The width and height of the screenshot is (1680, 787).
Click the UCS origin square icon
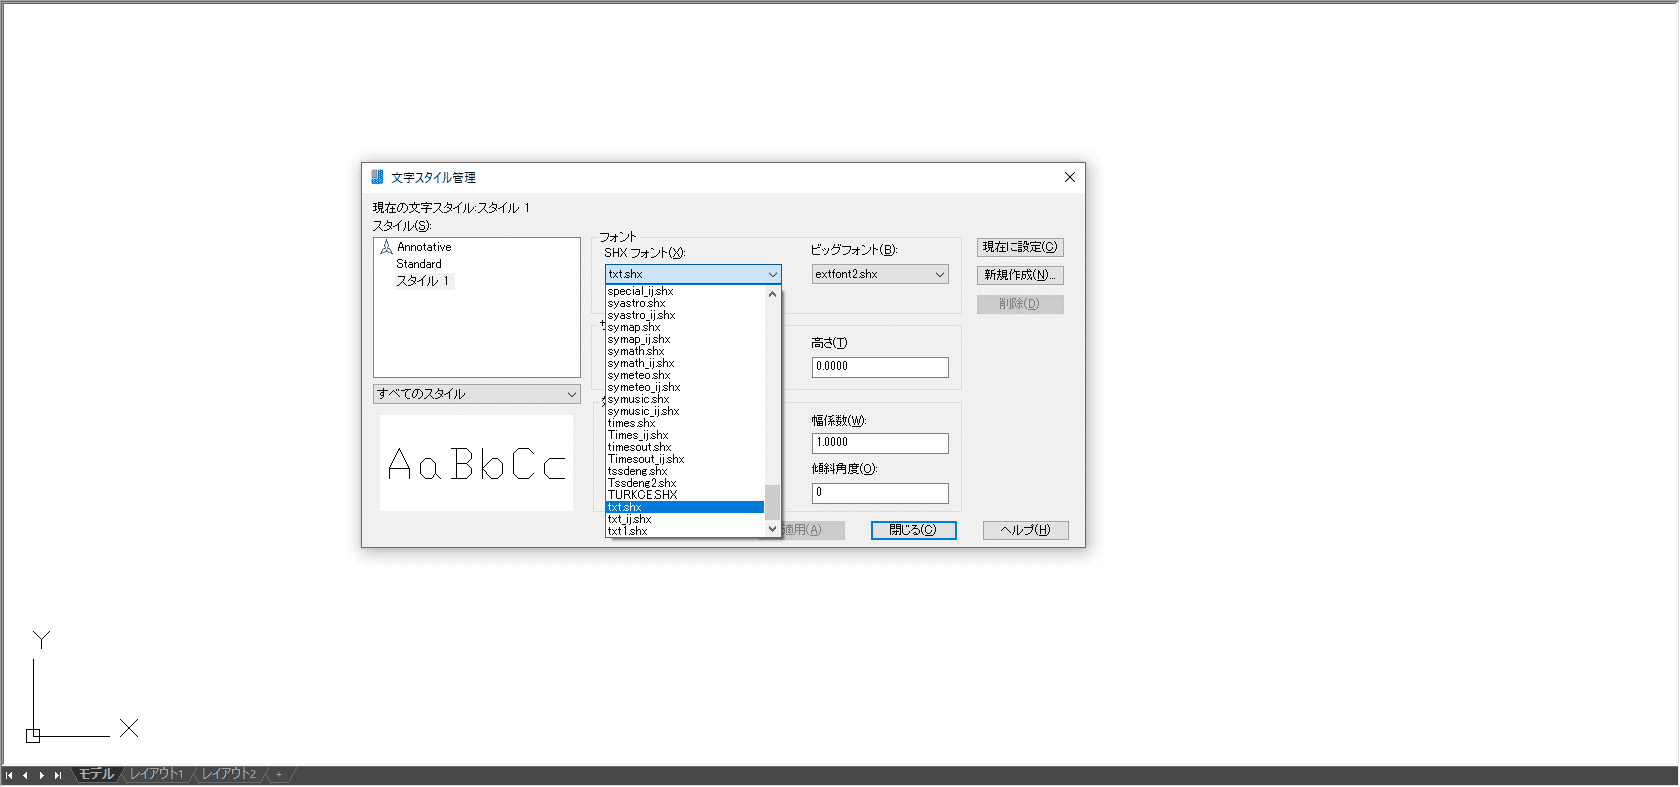(x=33, y=735)
